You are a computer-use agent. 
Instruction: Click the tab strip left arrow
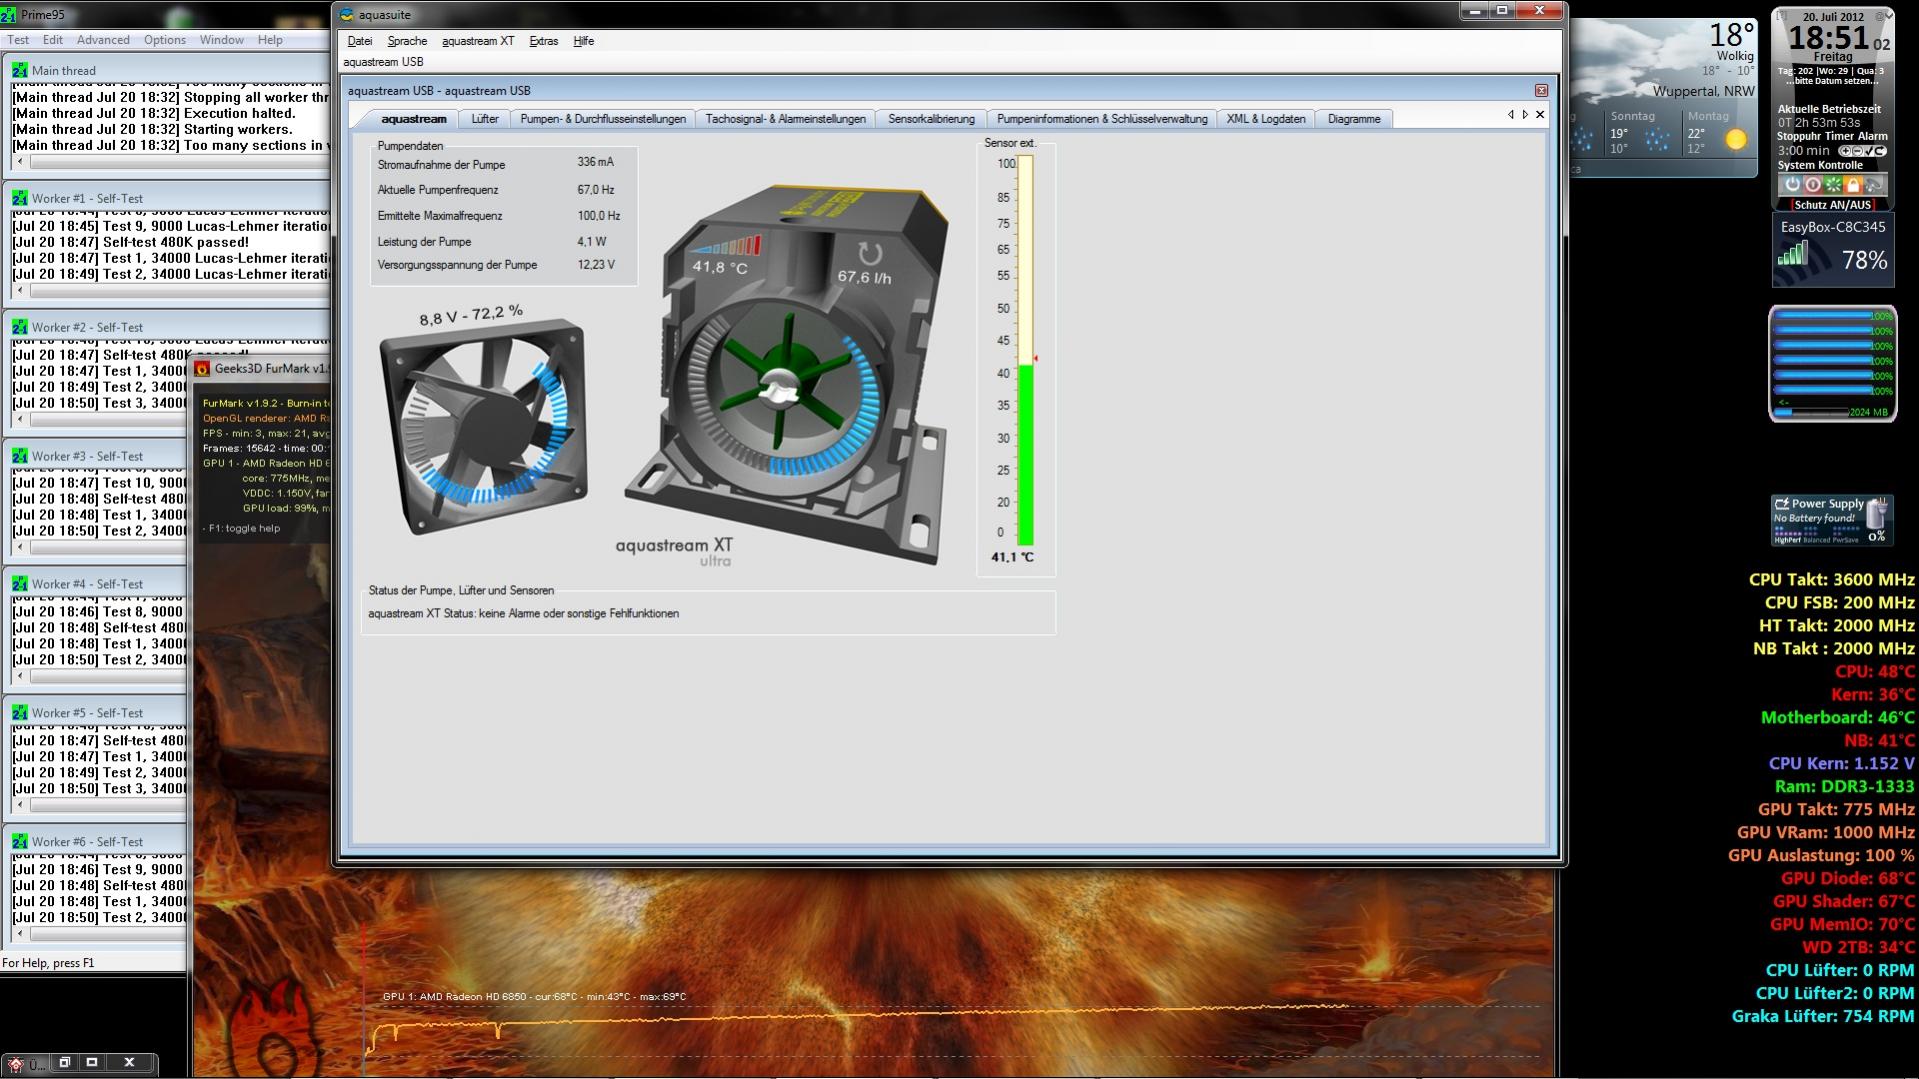(x=1511, y=115)
